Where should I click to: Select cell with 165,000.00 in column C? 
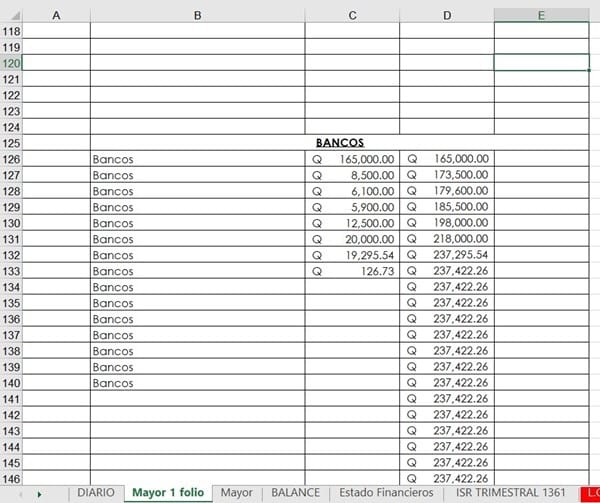(352, 159)
